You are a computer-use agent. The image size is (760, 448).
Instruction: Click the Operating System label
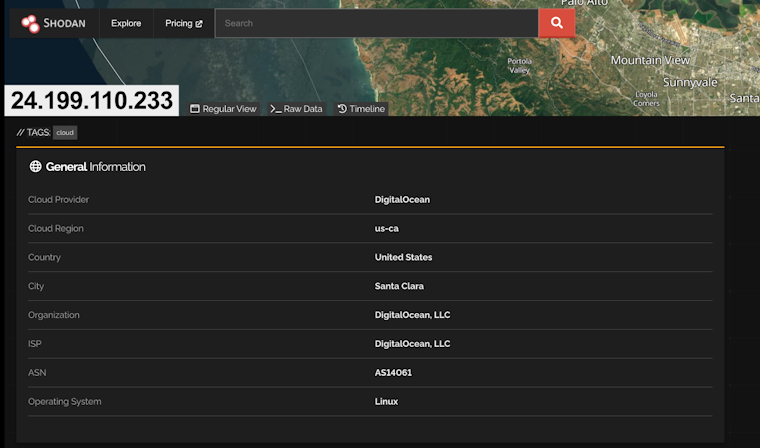tap(65, 401)
